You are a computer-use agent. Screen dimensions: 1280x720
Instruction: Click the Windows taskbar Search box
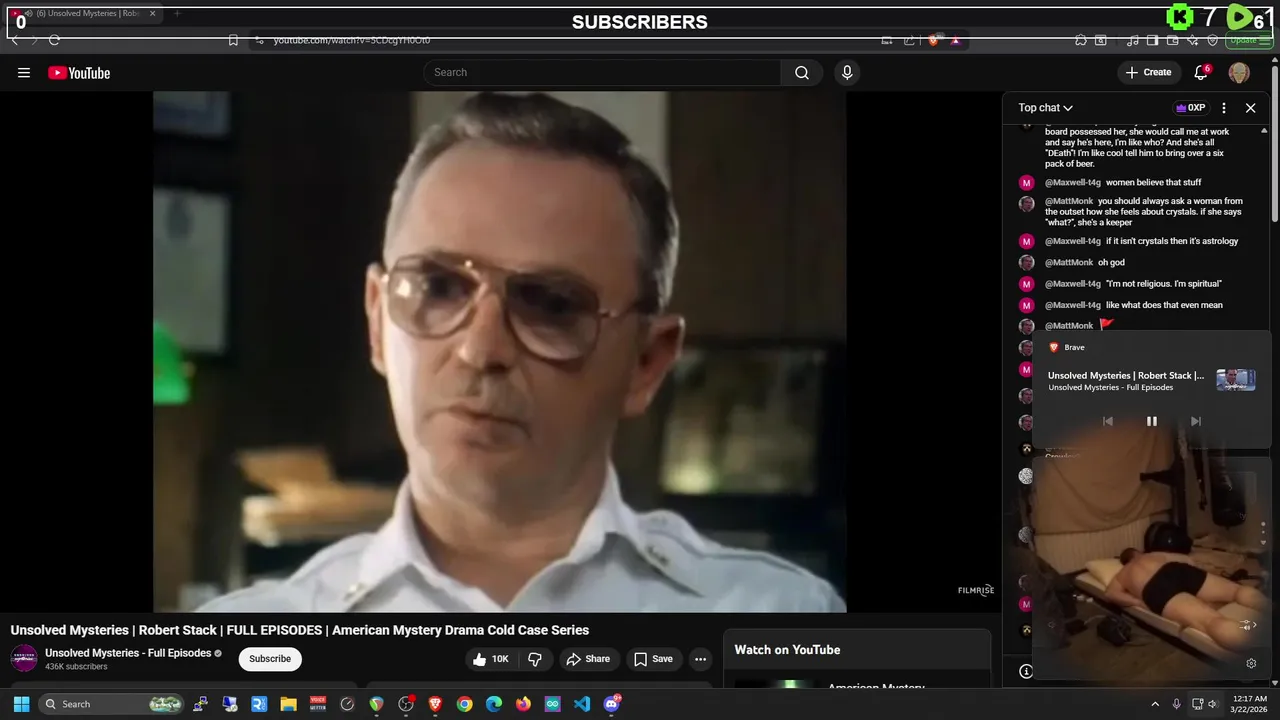coord(113,704)
